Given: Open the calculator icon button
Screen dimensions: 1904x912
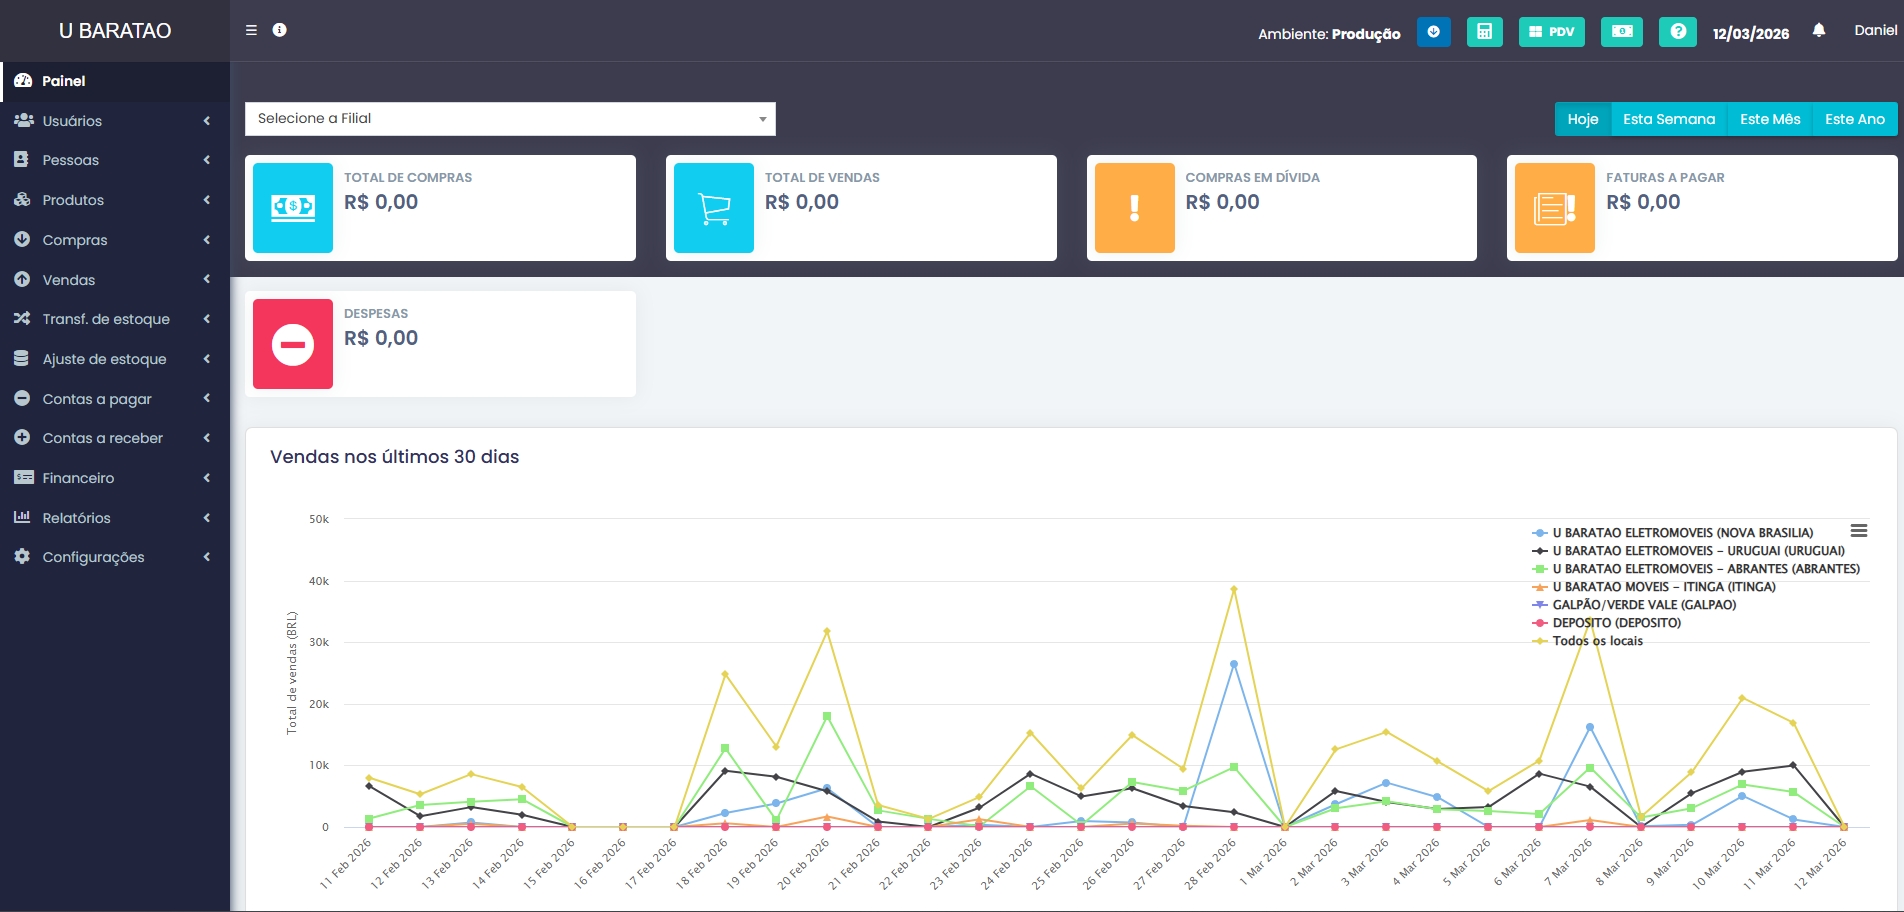Looking at the screenshot, I should (1484, 32).
